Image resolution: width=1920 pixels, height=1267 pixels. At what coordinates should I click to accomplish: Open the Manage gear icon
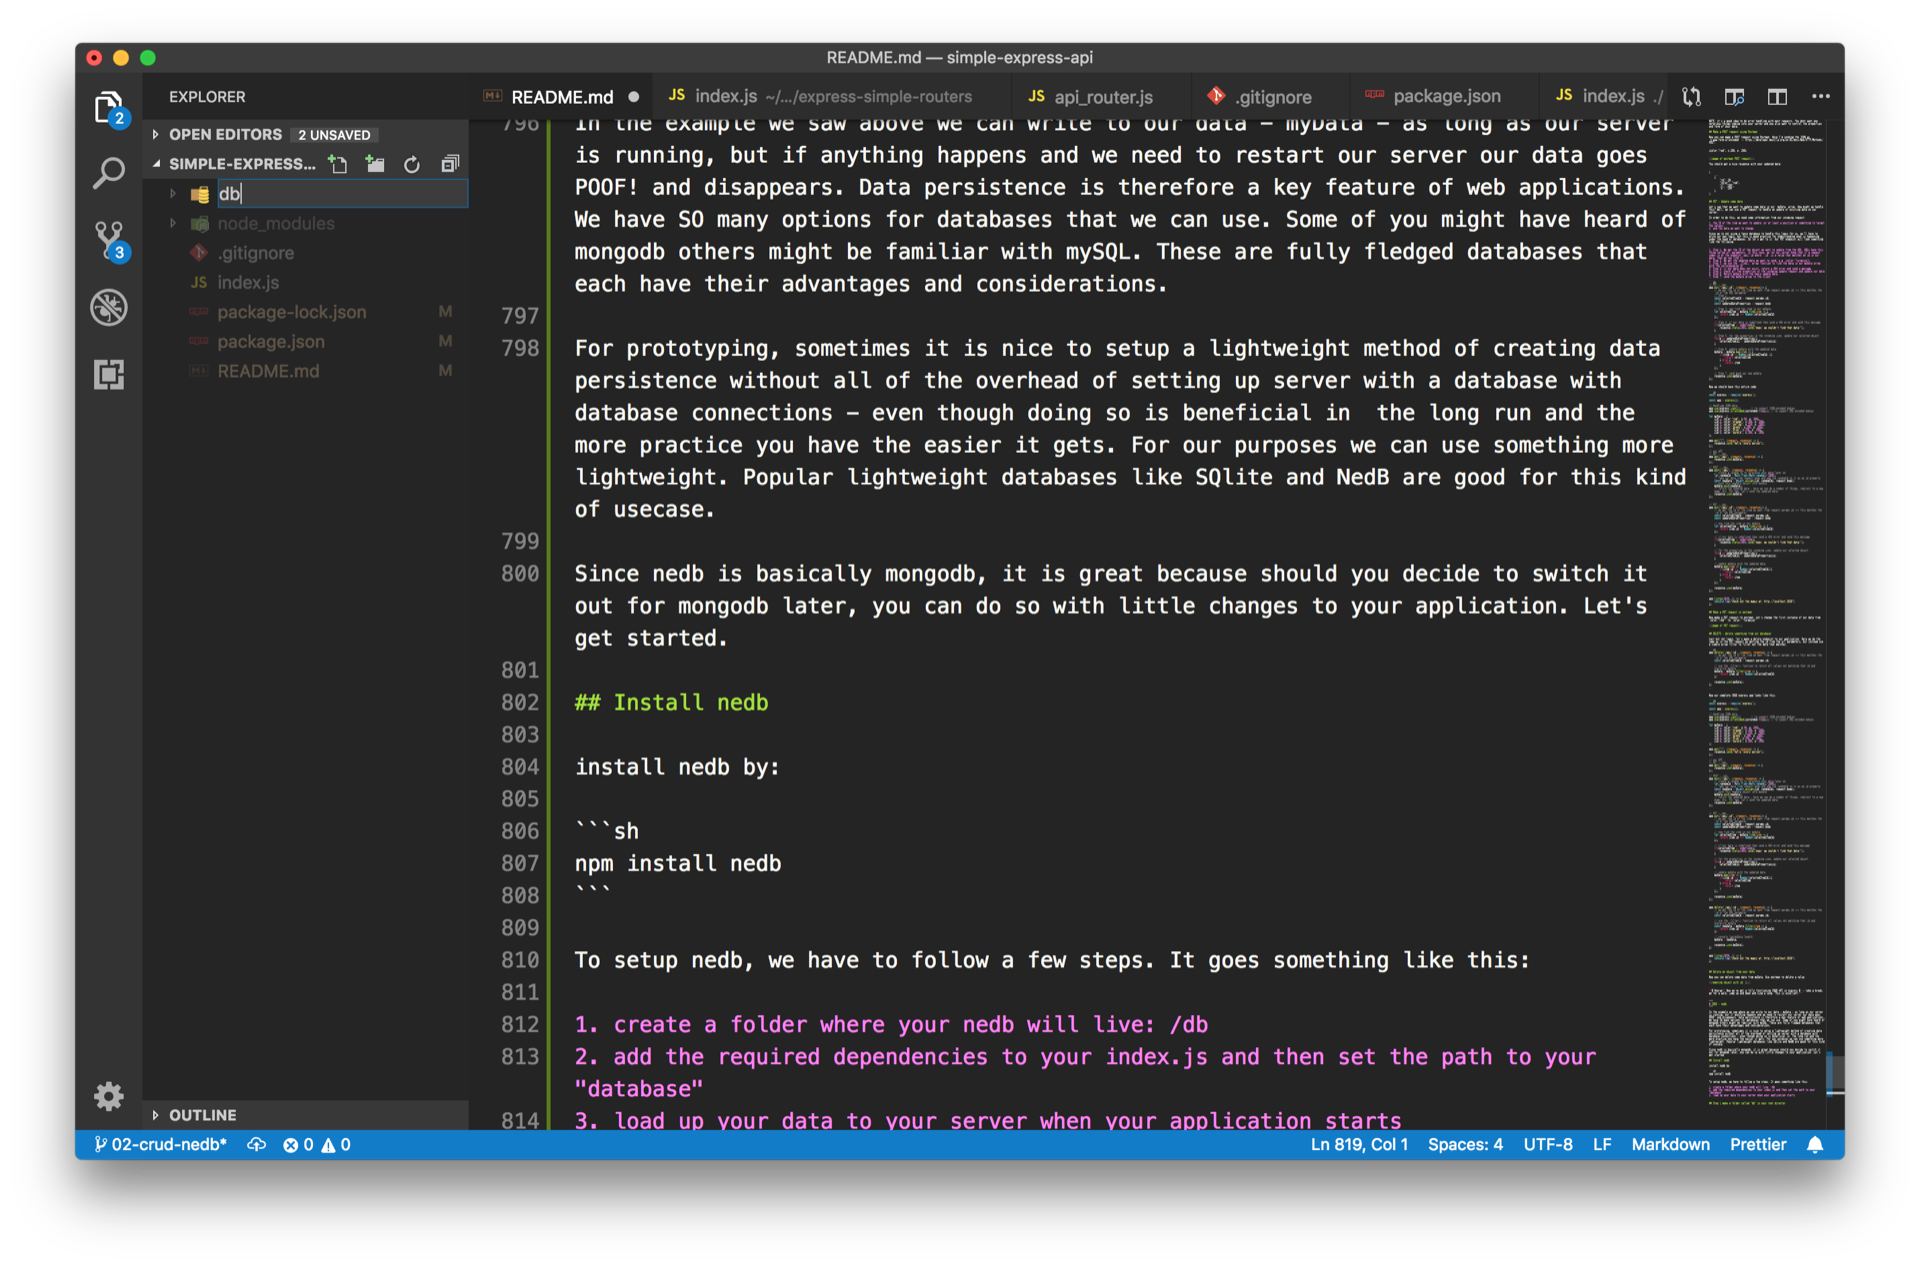[x=108, y=1096]
